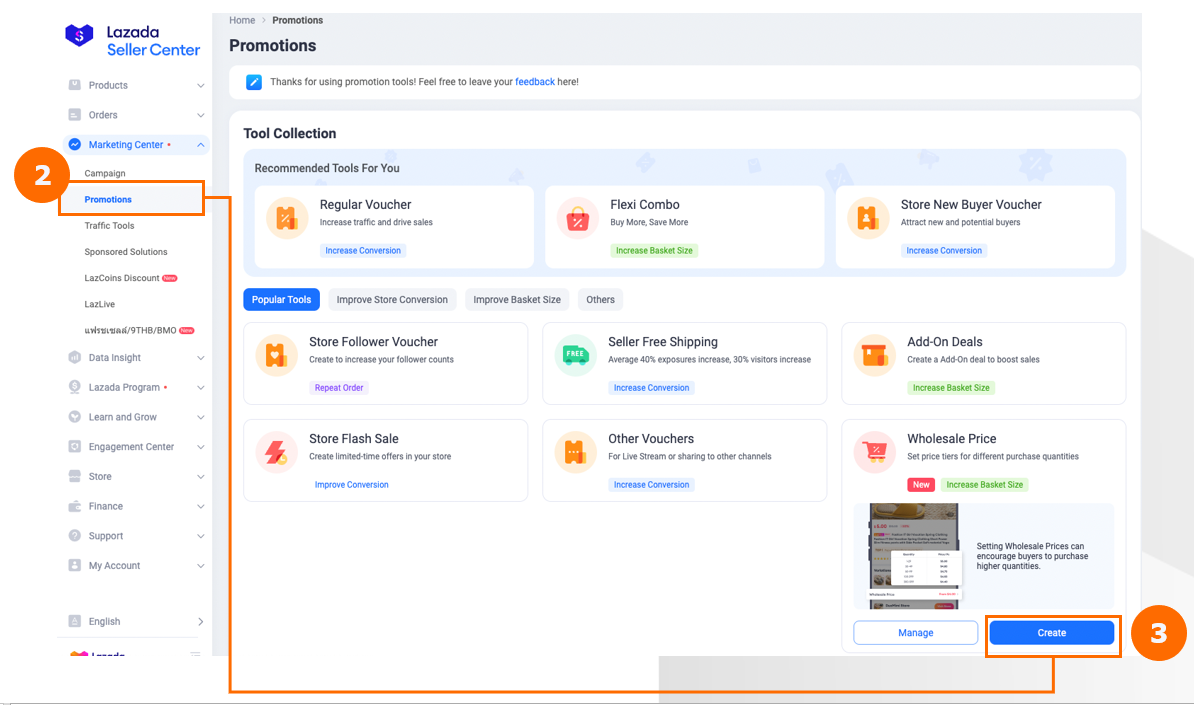Click the Seller Free Shipping truck icon
This screenshot has height=705, width=1194.
coord(575,356)
